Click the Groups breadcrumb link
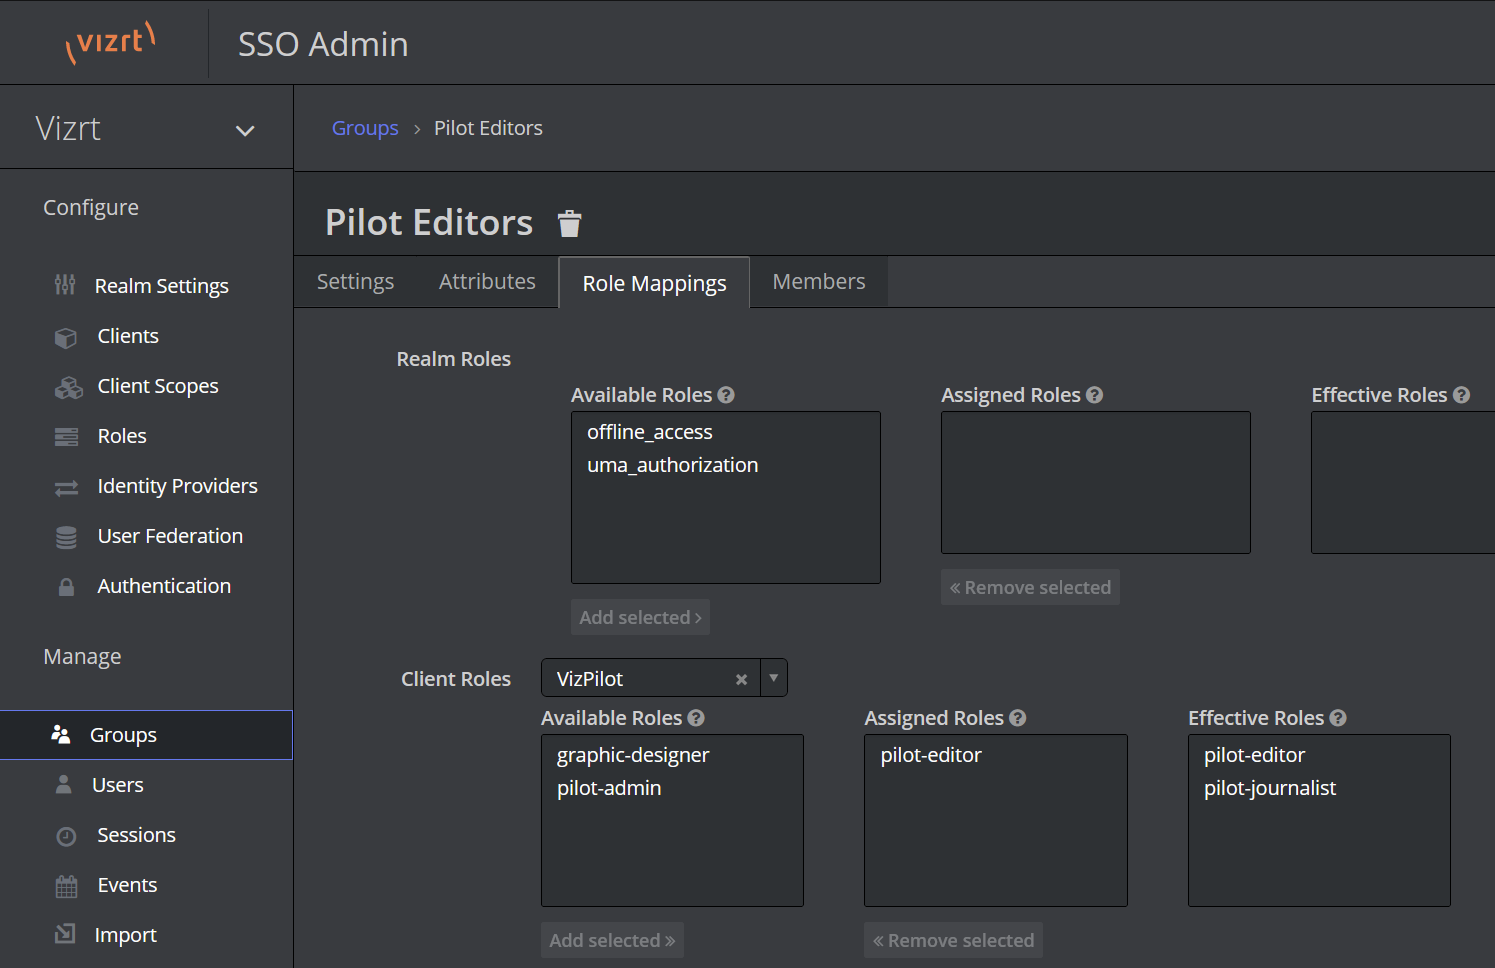The image size is (1495, 968). [x=365, y=128]
